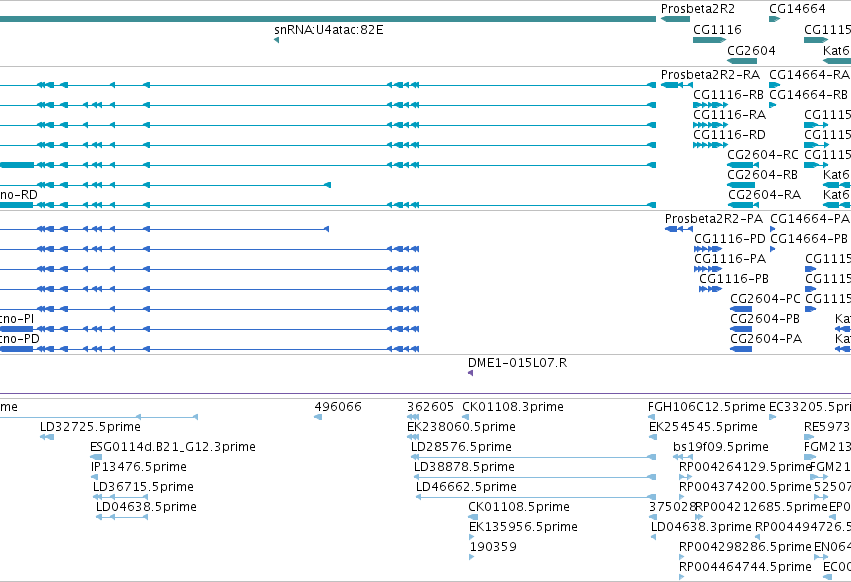The height and width of the screenshot is (582, 851).
Task: Open EST EK135956.5prime
Action: pos(523,527)
